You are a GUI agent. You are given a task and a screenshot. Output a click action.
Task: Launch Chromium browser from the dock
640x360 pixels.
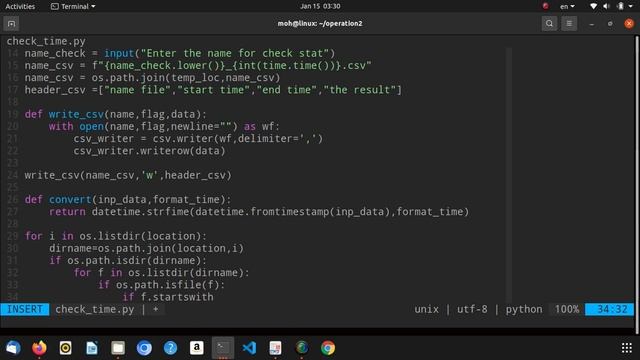(x=144, y=348)
